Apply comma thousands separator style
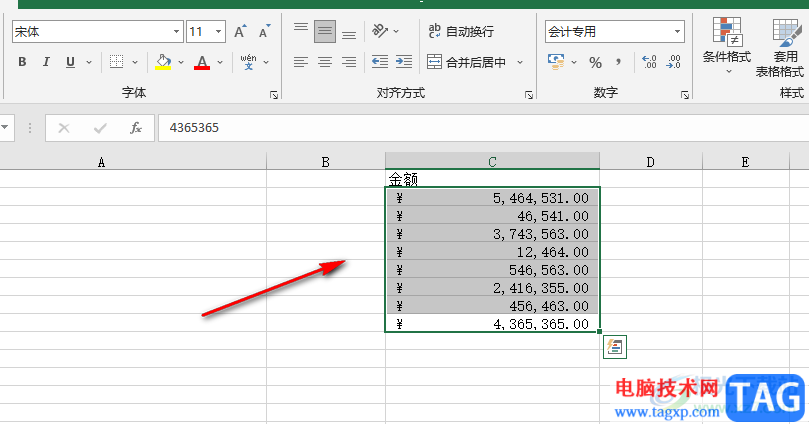This screenshot has height=424, width=809. click(x=618, y=63)
